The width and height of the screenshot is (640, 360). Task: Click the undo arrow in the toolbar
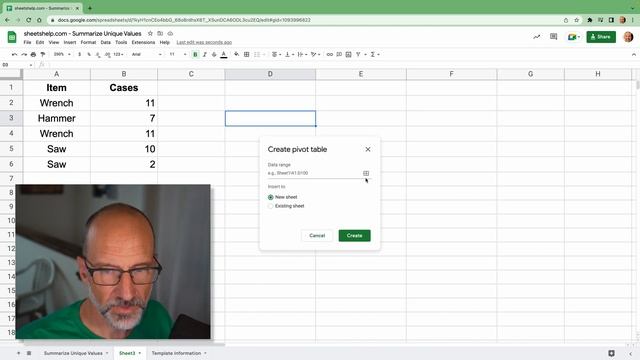pos(14,54)
